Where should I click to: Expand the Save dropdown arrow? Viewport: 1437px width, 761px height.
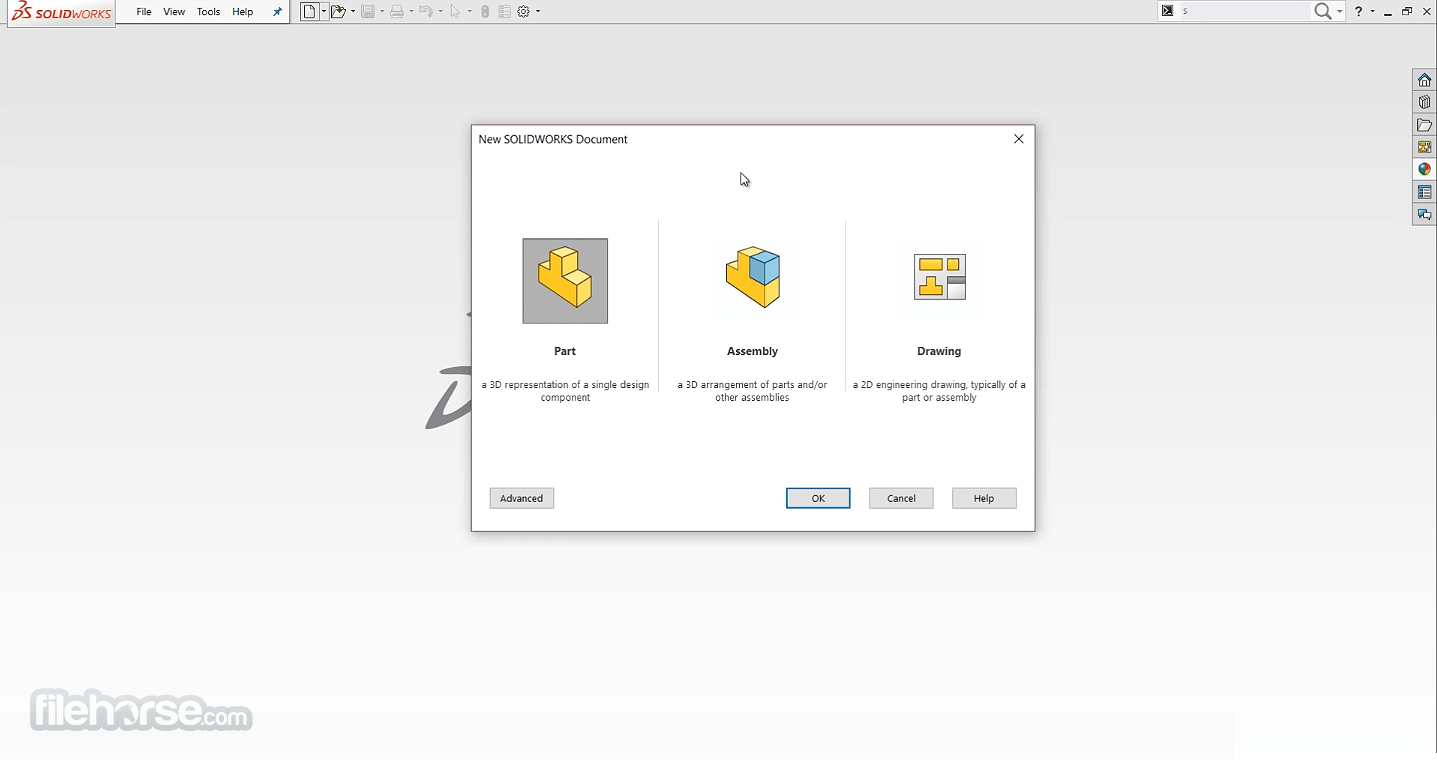382,12
